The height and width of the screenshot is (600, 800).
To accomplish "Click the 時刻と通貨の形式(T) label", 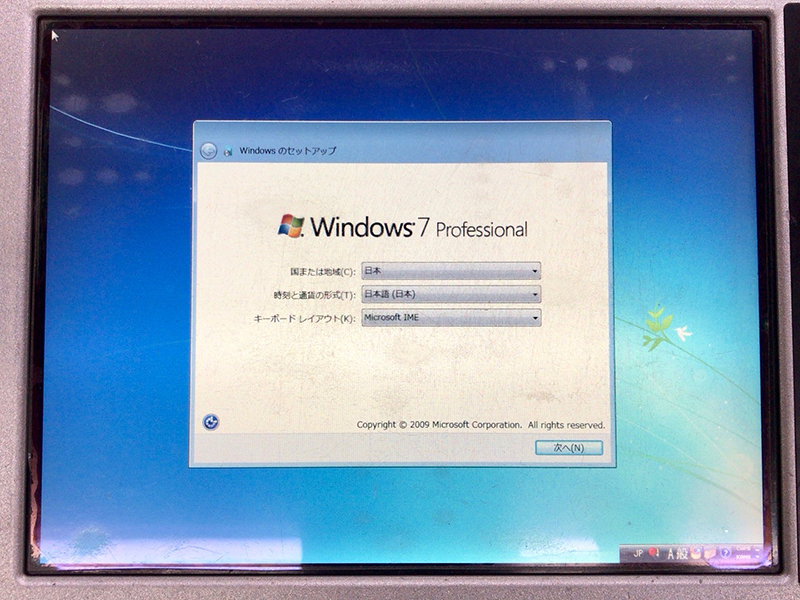I will 315,295.
